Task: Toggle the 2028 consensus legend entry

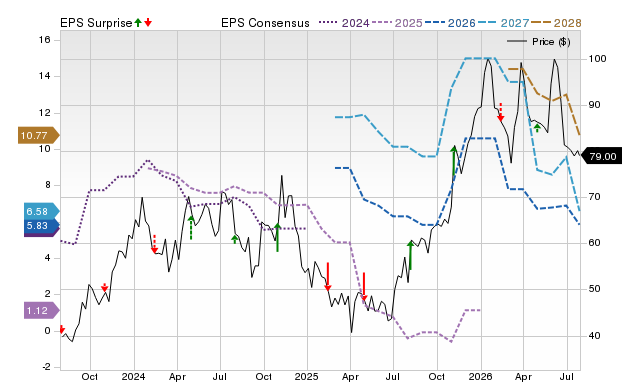Action: (x=556, y=23)
